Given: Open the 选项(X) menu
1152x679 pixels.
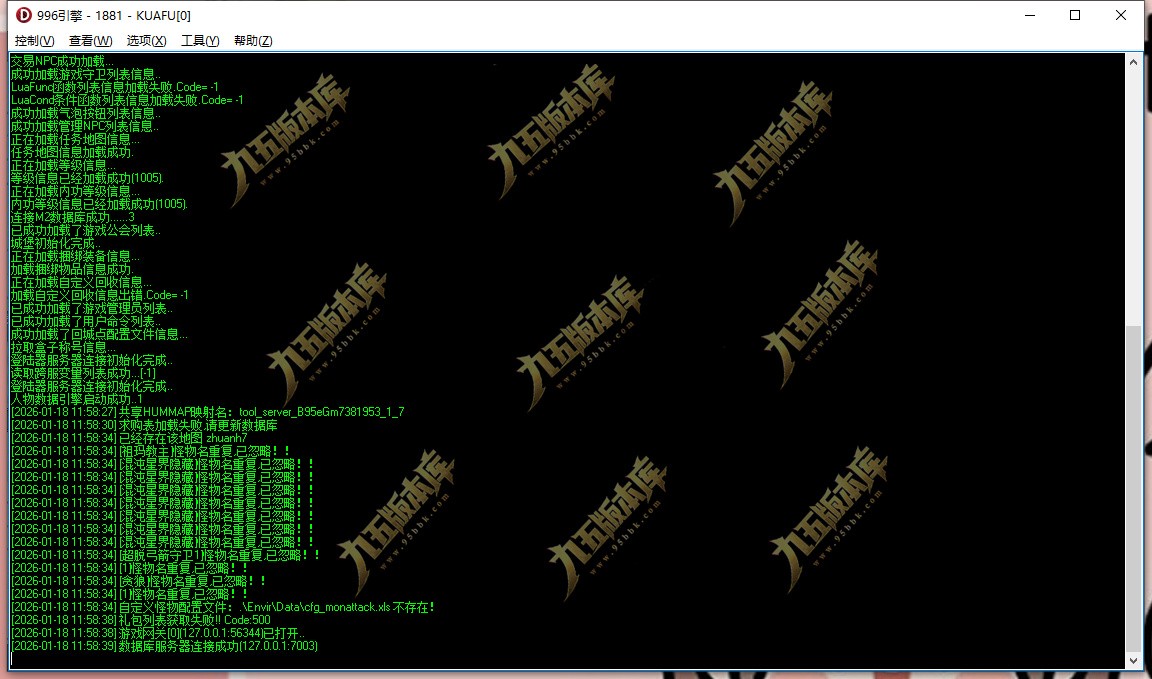Looking at the screenshot, I should point(146,40).
